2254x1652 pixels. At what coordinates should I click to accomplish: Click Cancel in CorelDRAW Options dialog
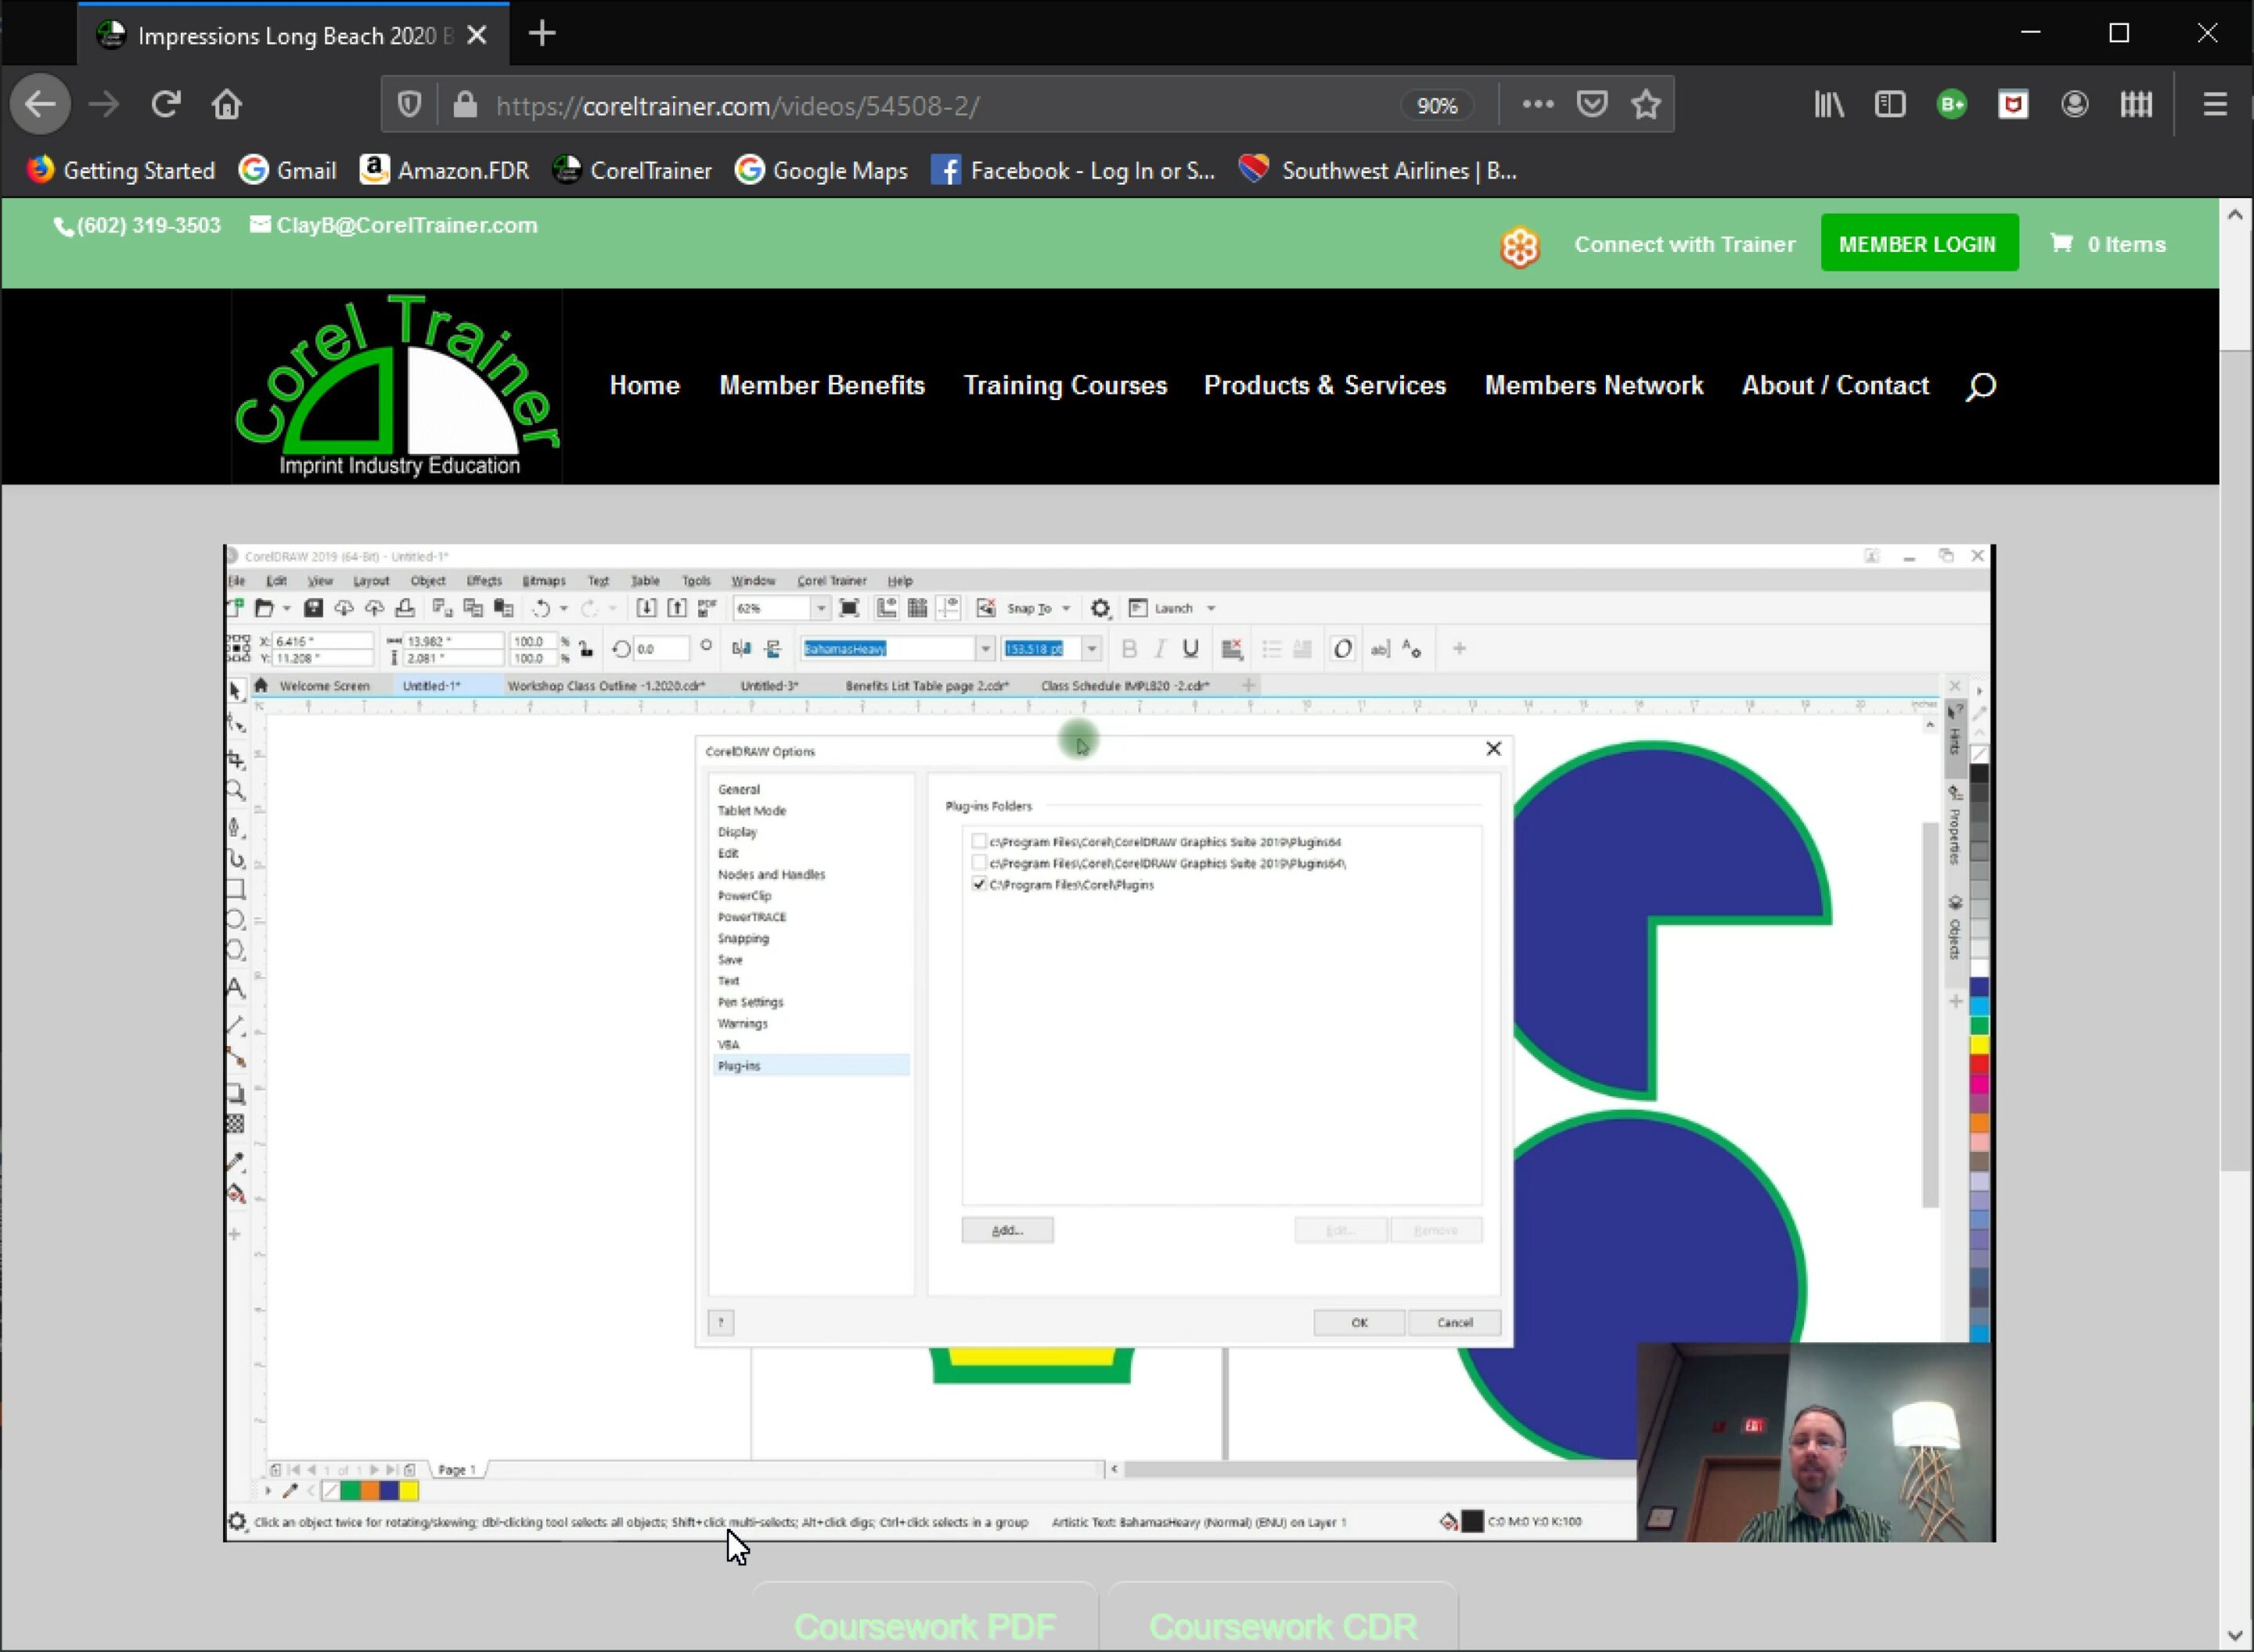(1454, 1322)
